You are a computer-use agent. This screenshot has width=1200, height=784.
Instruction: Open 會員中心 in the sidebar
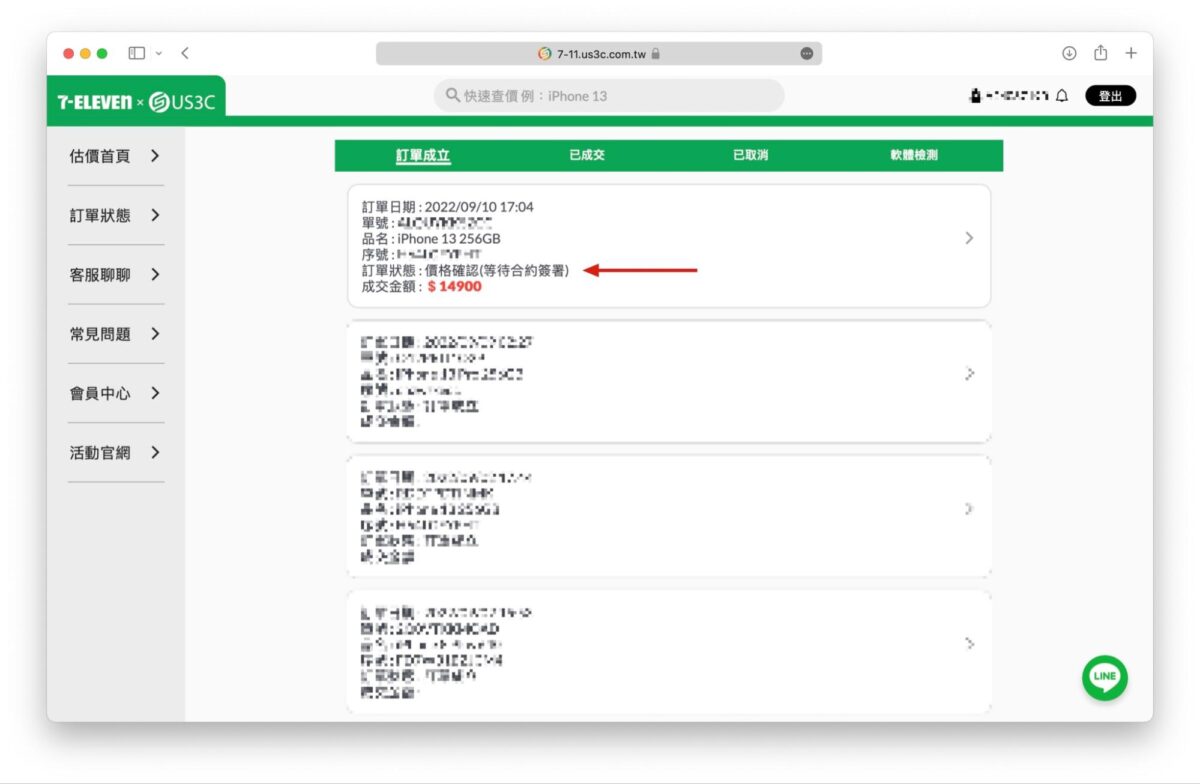point(100,393)
